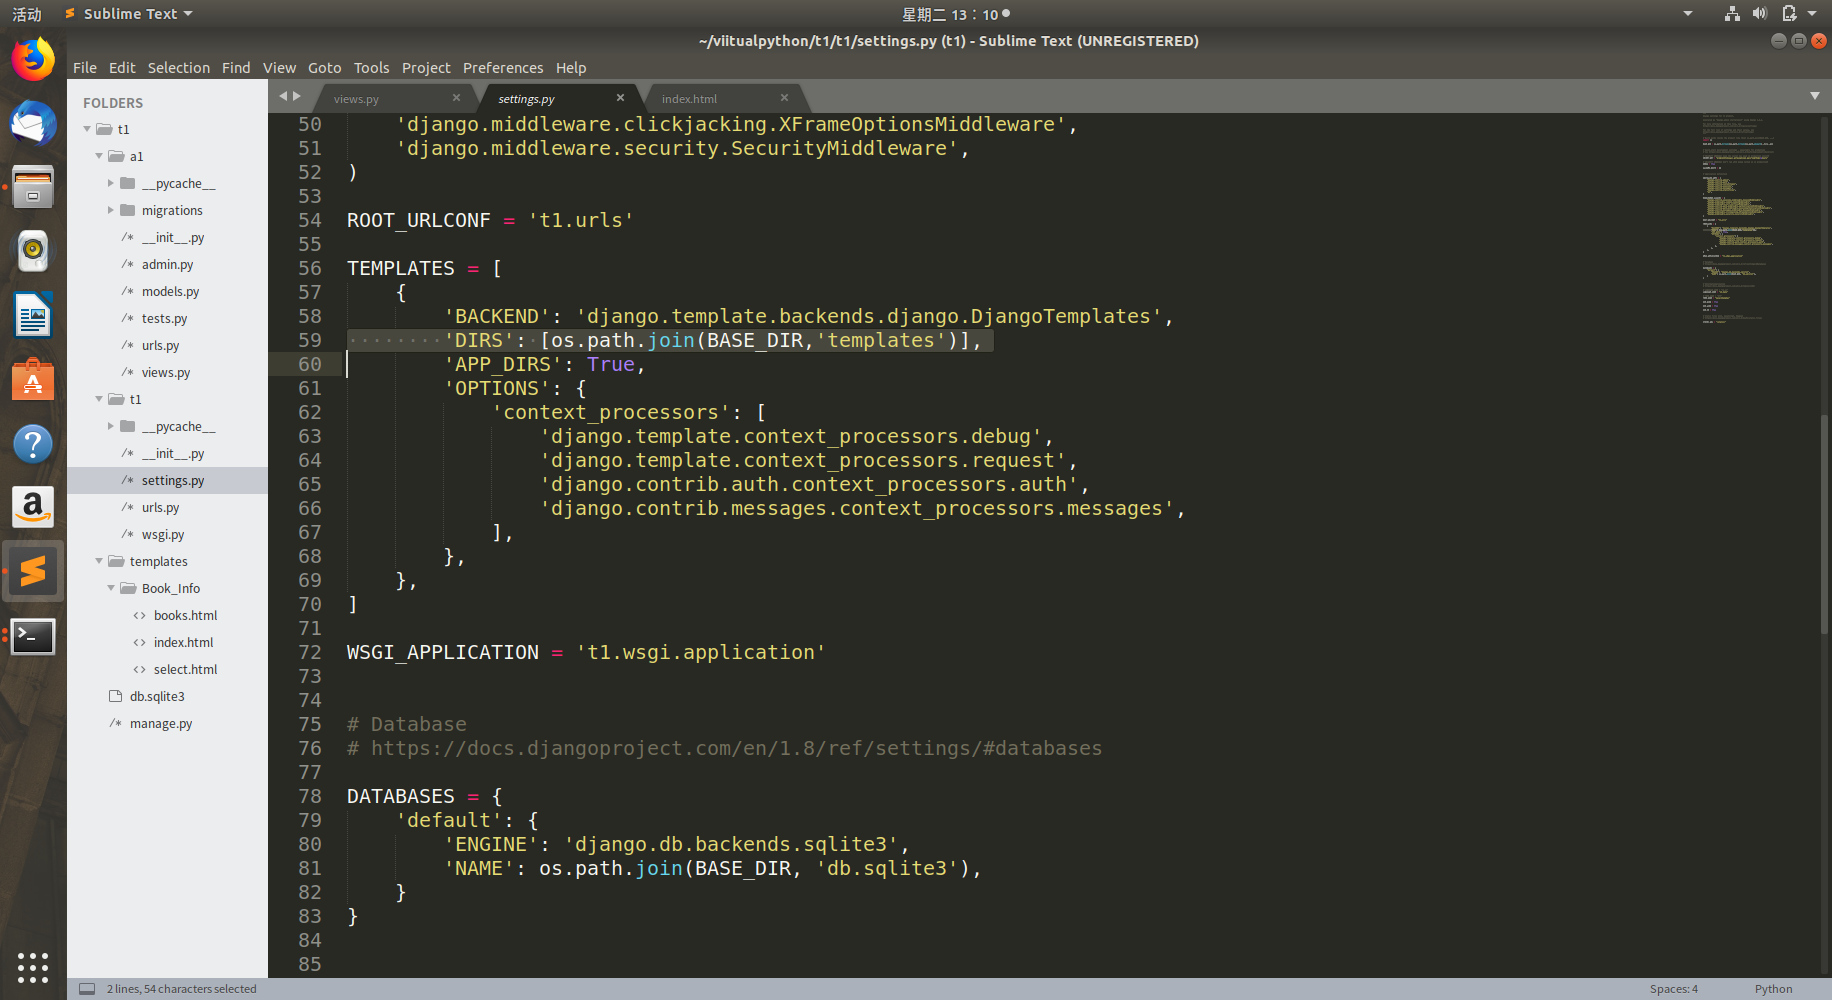The image size is (1832, 1000).
Task: Switch to the index.html tab
Action: pyautogui.click(x=689, y=99)
